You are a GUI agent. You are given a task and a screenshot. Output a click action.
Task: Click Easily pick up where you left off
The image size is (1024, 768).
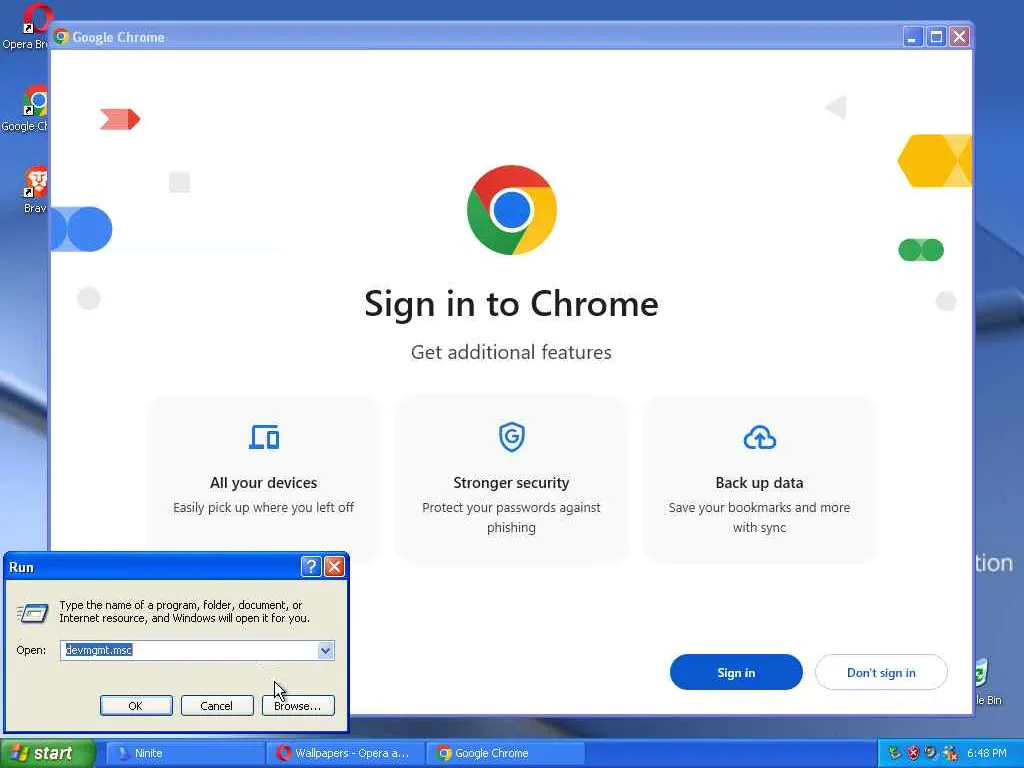click(264, 507)
